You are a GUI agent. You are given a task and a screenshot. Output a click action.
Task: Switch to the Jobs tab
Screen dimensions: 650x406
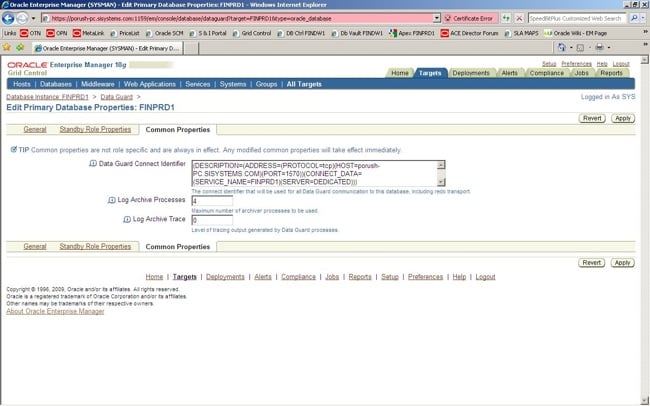(x=581, y=73)
